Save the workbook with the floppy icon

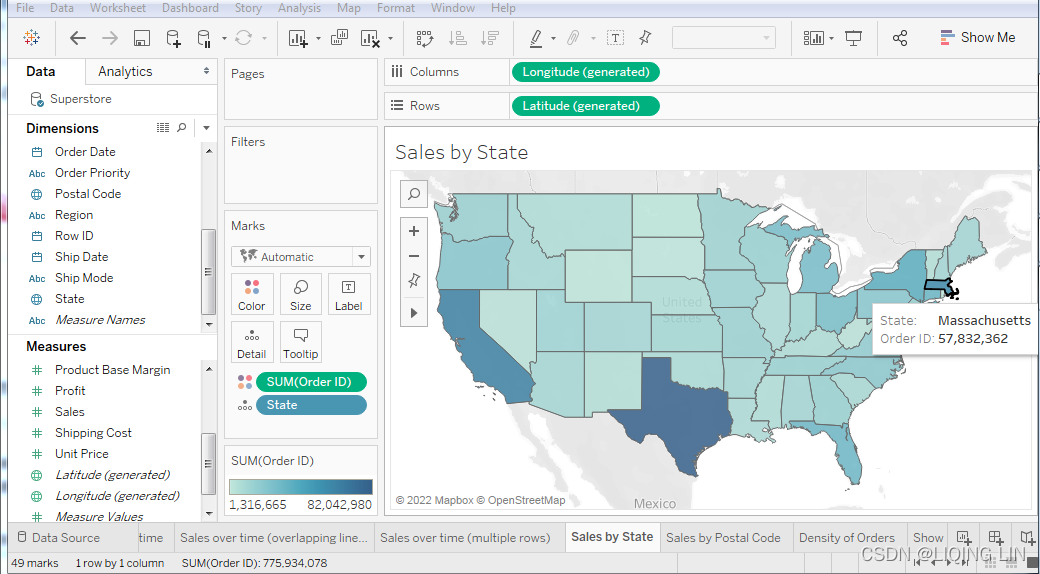[x=141, y=38]
